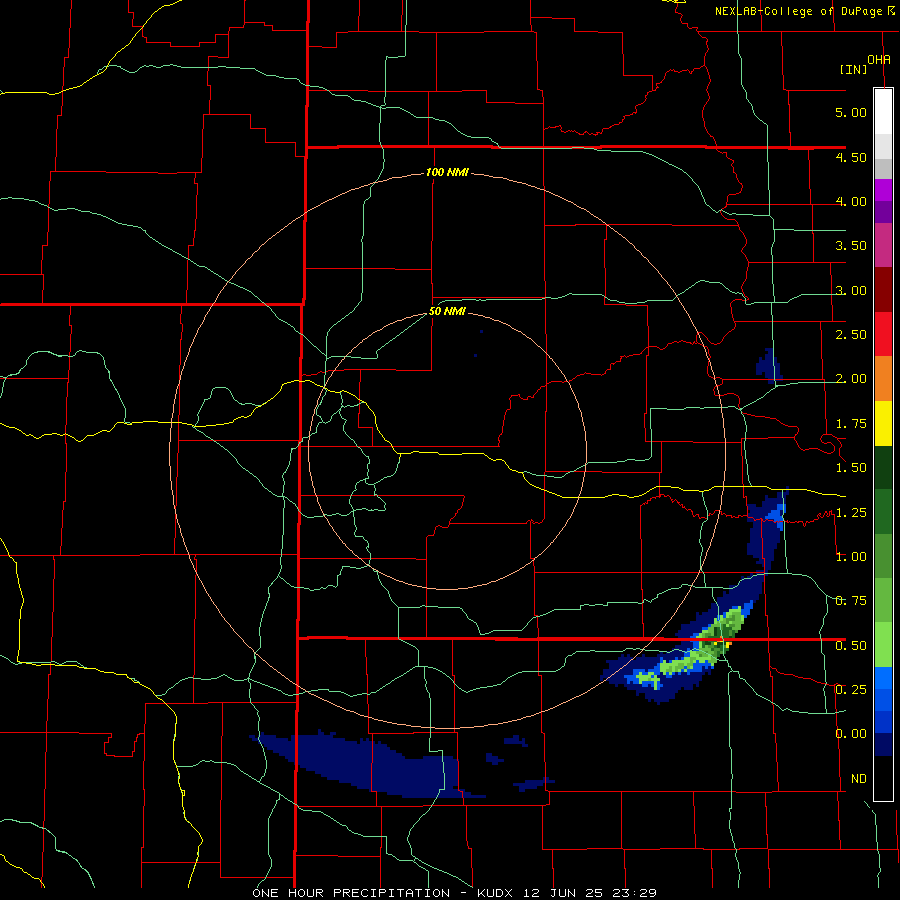The height and width of the screenshot is (900, 900).
Task: Select the 4.00 legend value
Action: pyautogui.click(x=851, y=201)
